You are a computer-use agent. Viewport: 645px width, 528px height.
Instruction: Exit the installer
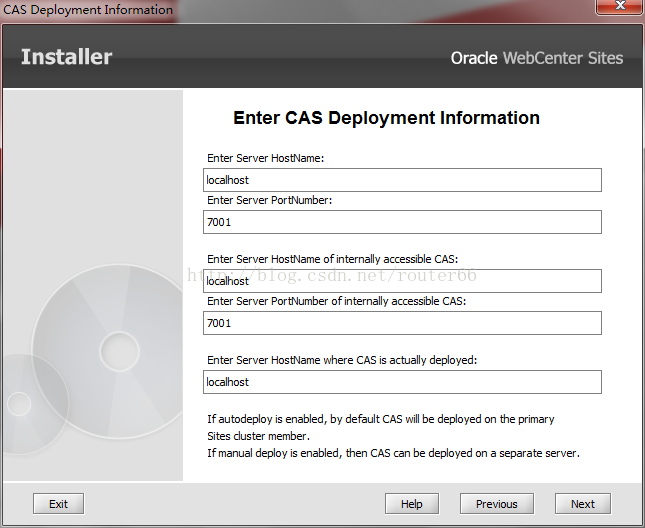58,504
